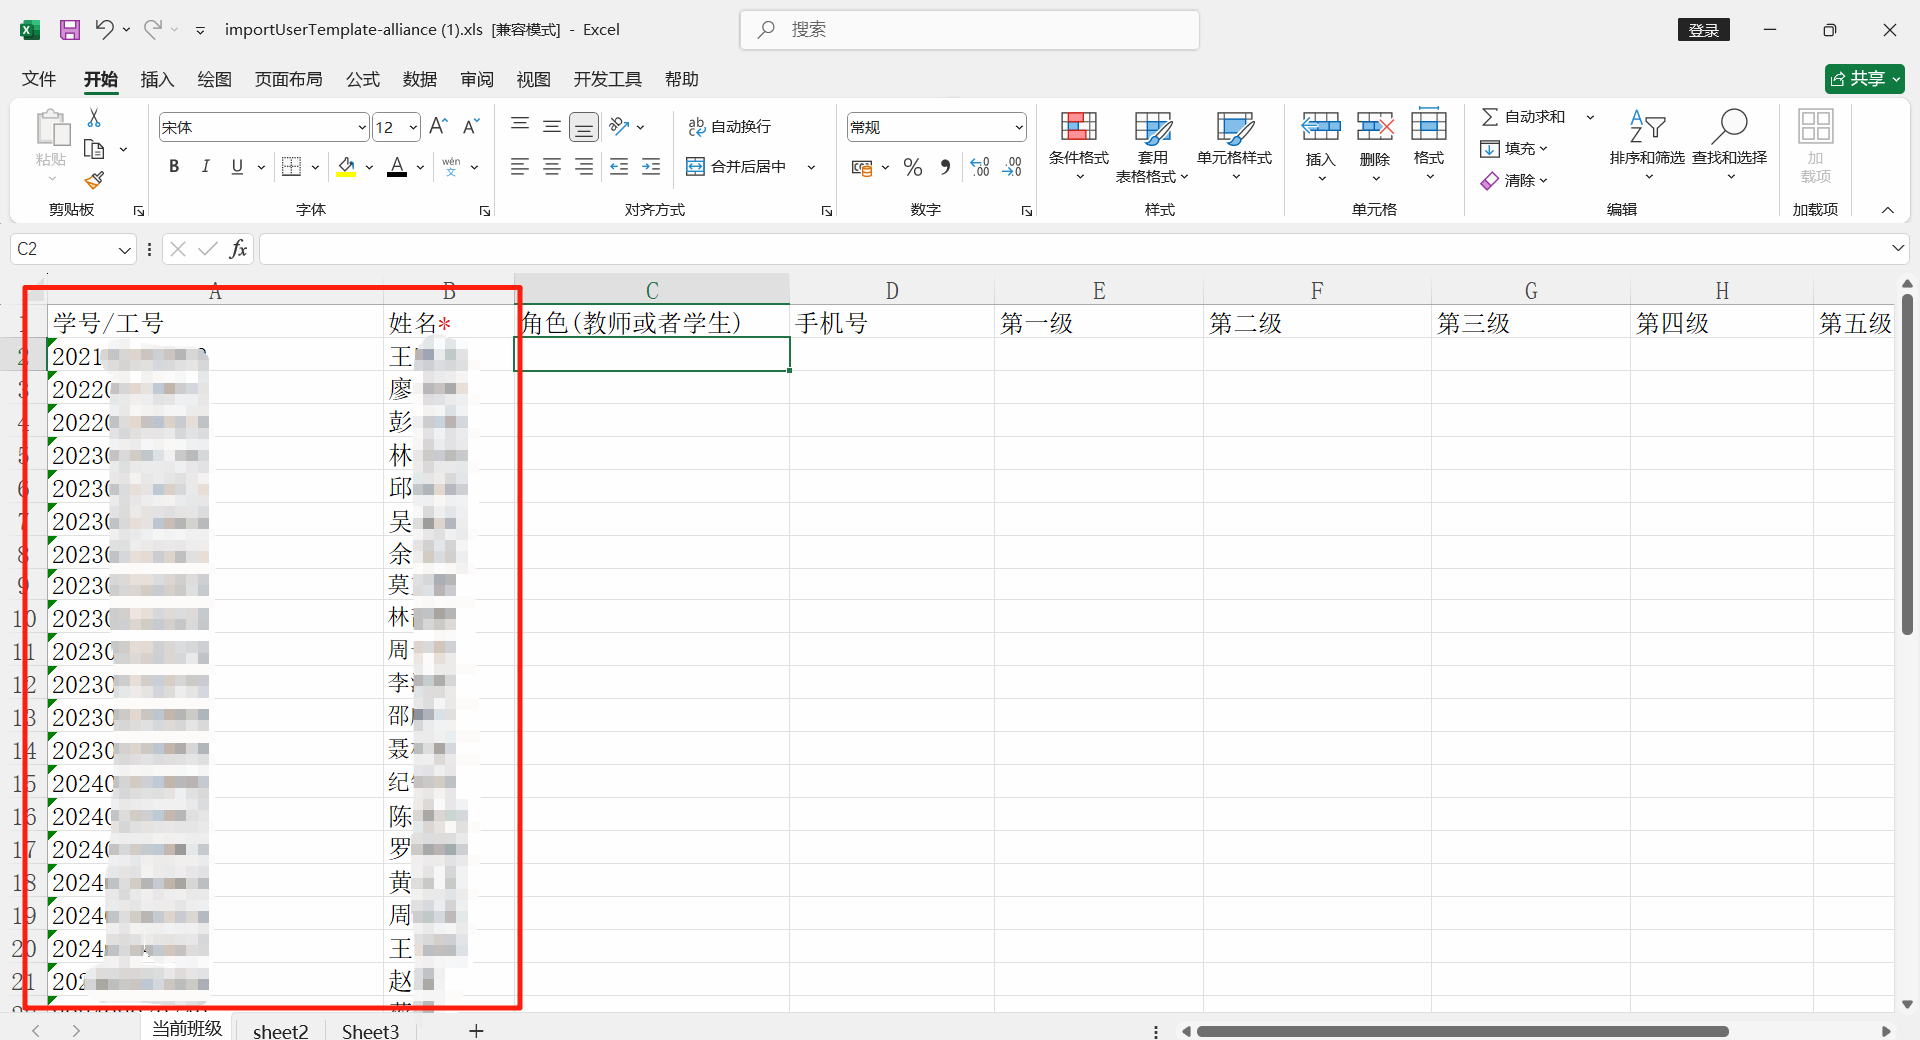Click the search box in title bar
The image size is (1920, 1040).
970,30
